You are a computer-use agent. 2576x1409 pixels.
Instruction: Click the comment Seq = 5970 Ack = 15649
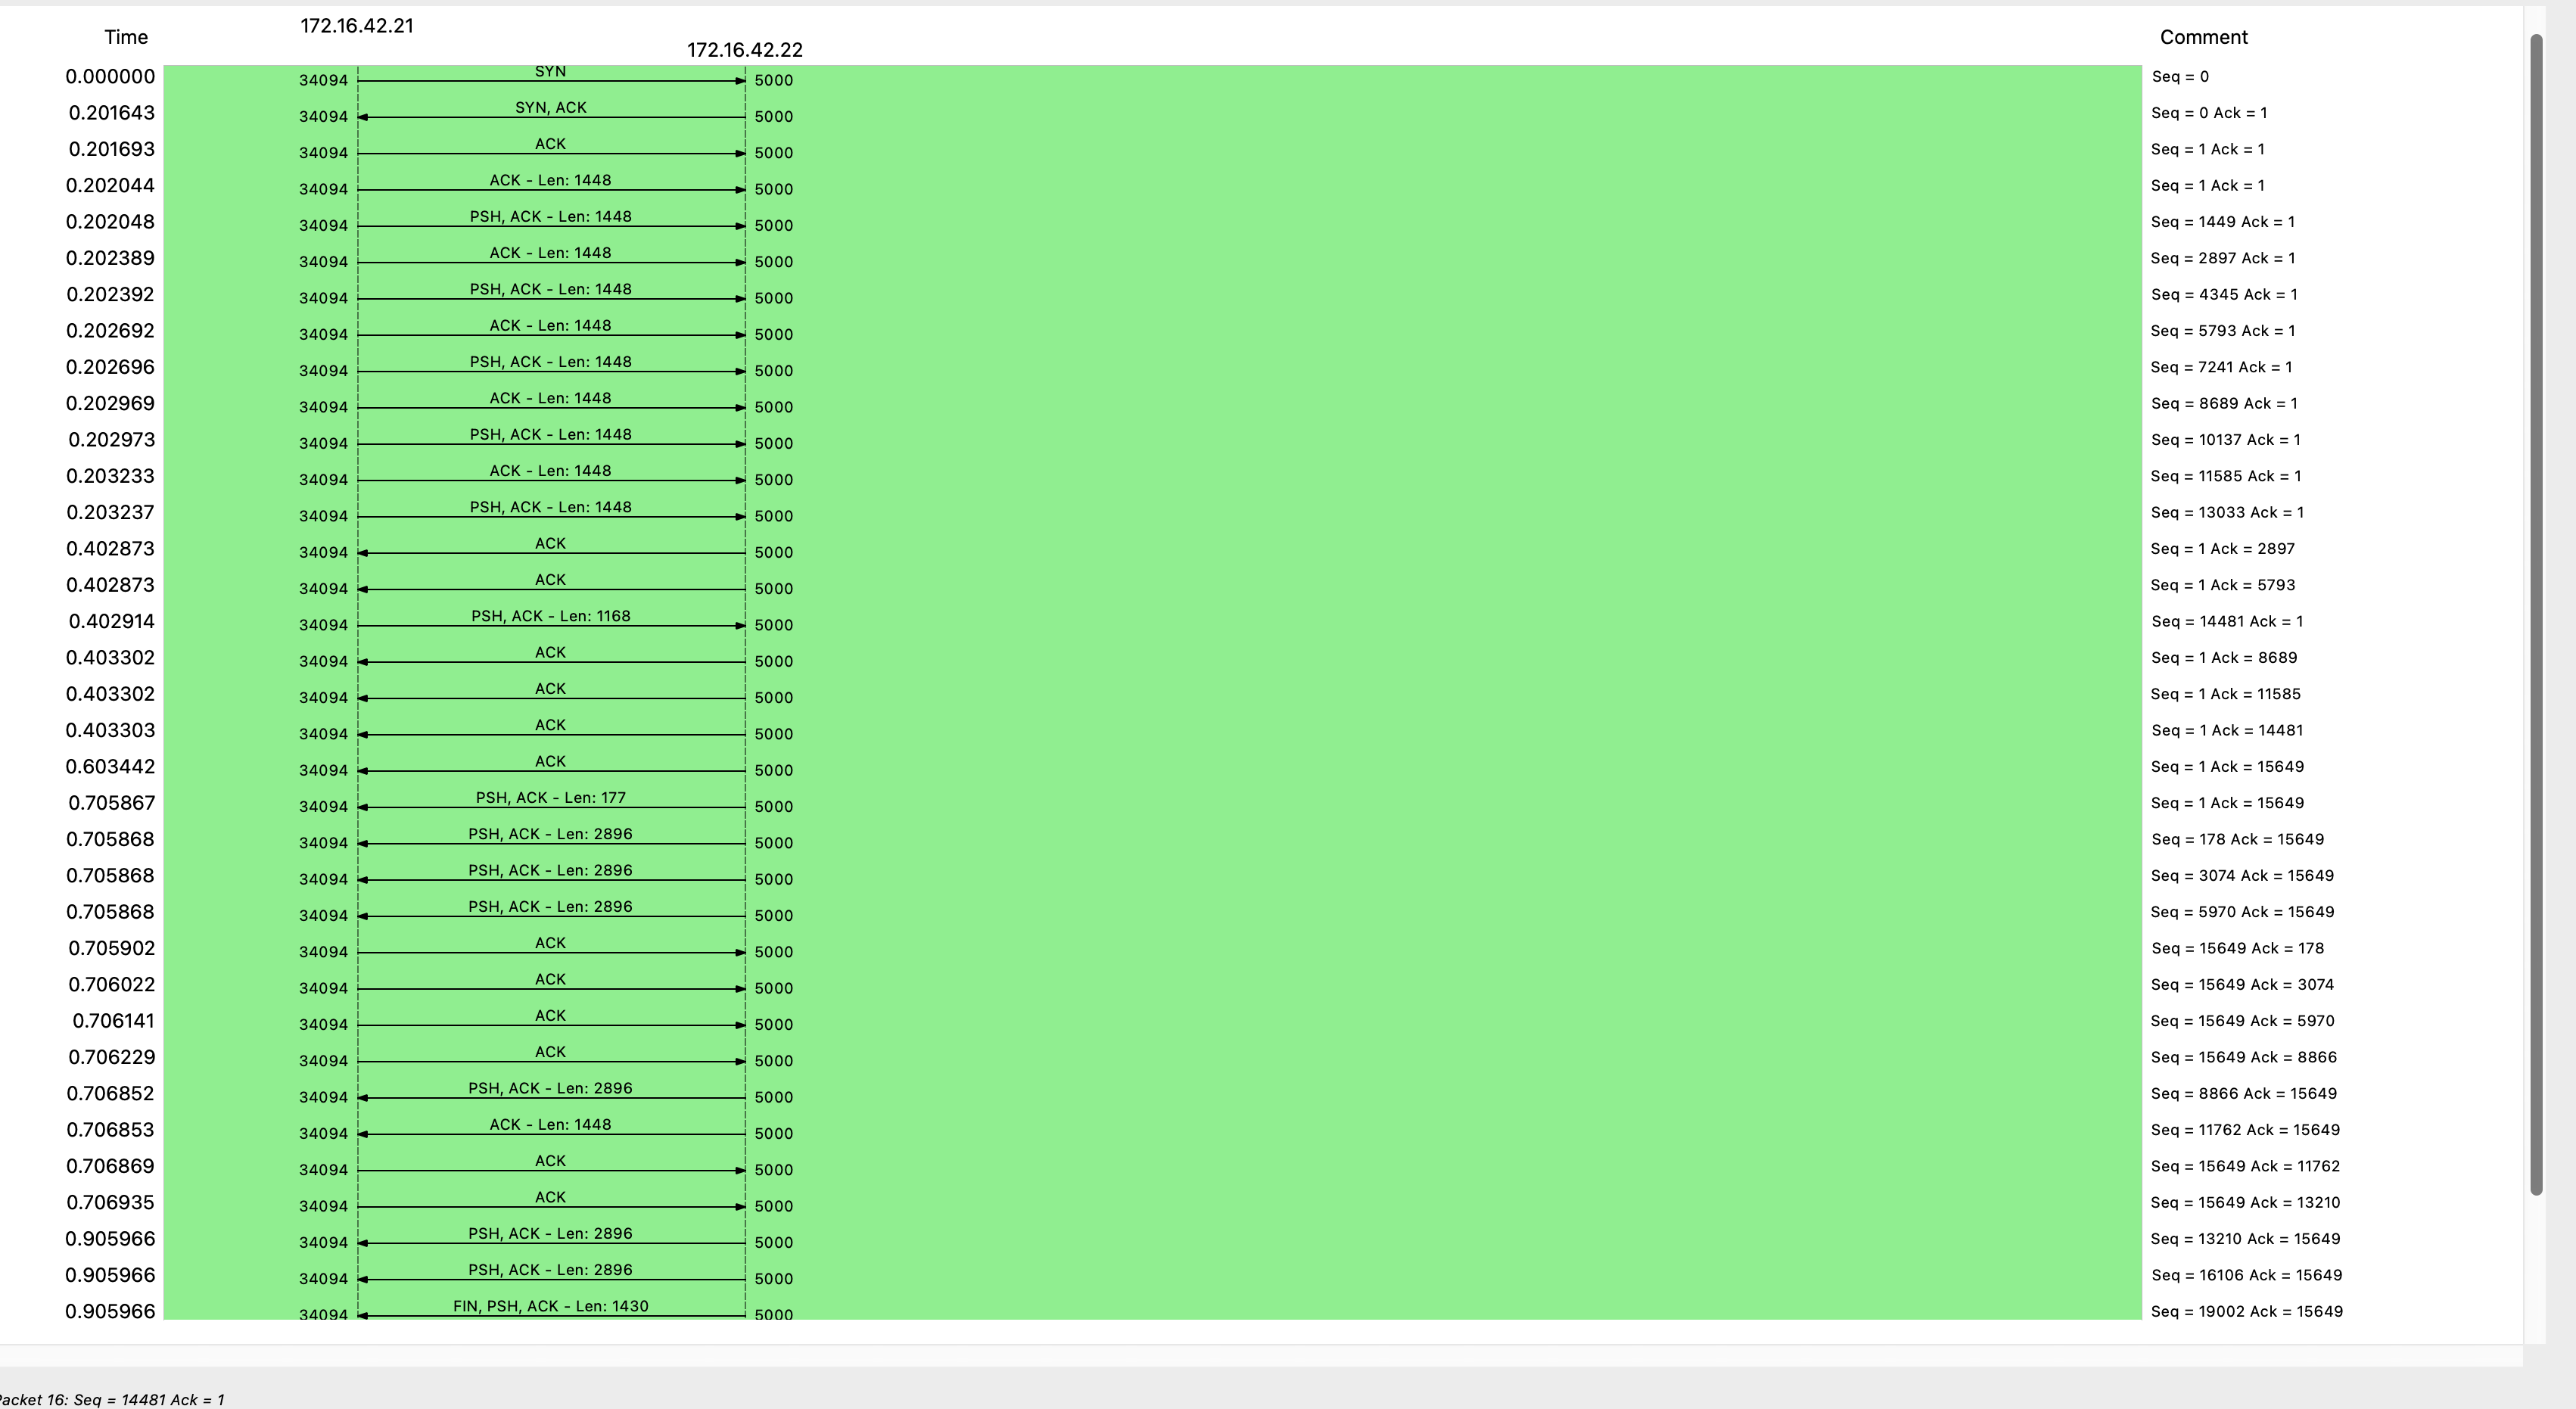[2242, 912]
